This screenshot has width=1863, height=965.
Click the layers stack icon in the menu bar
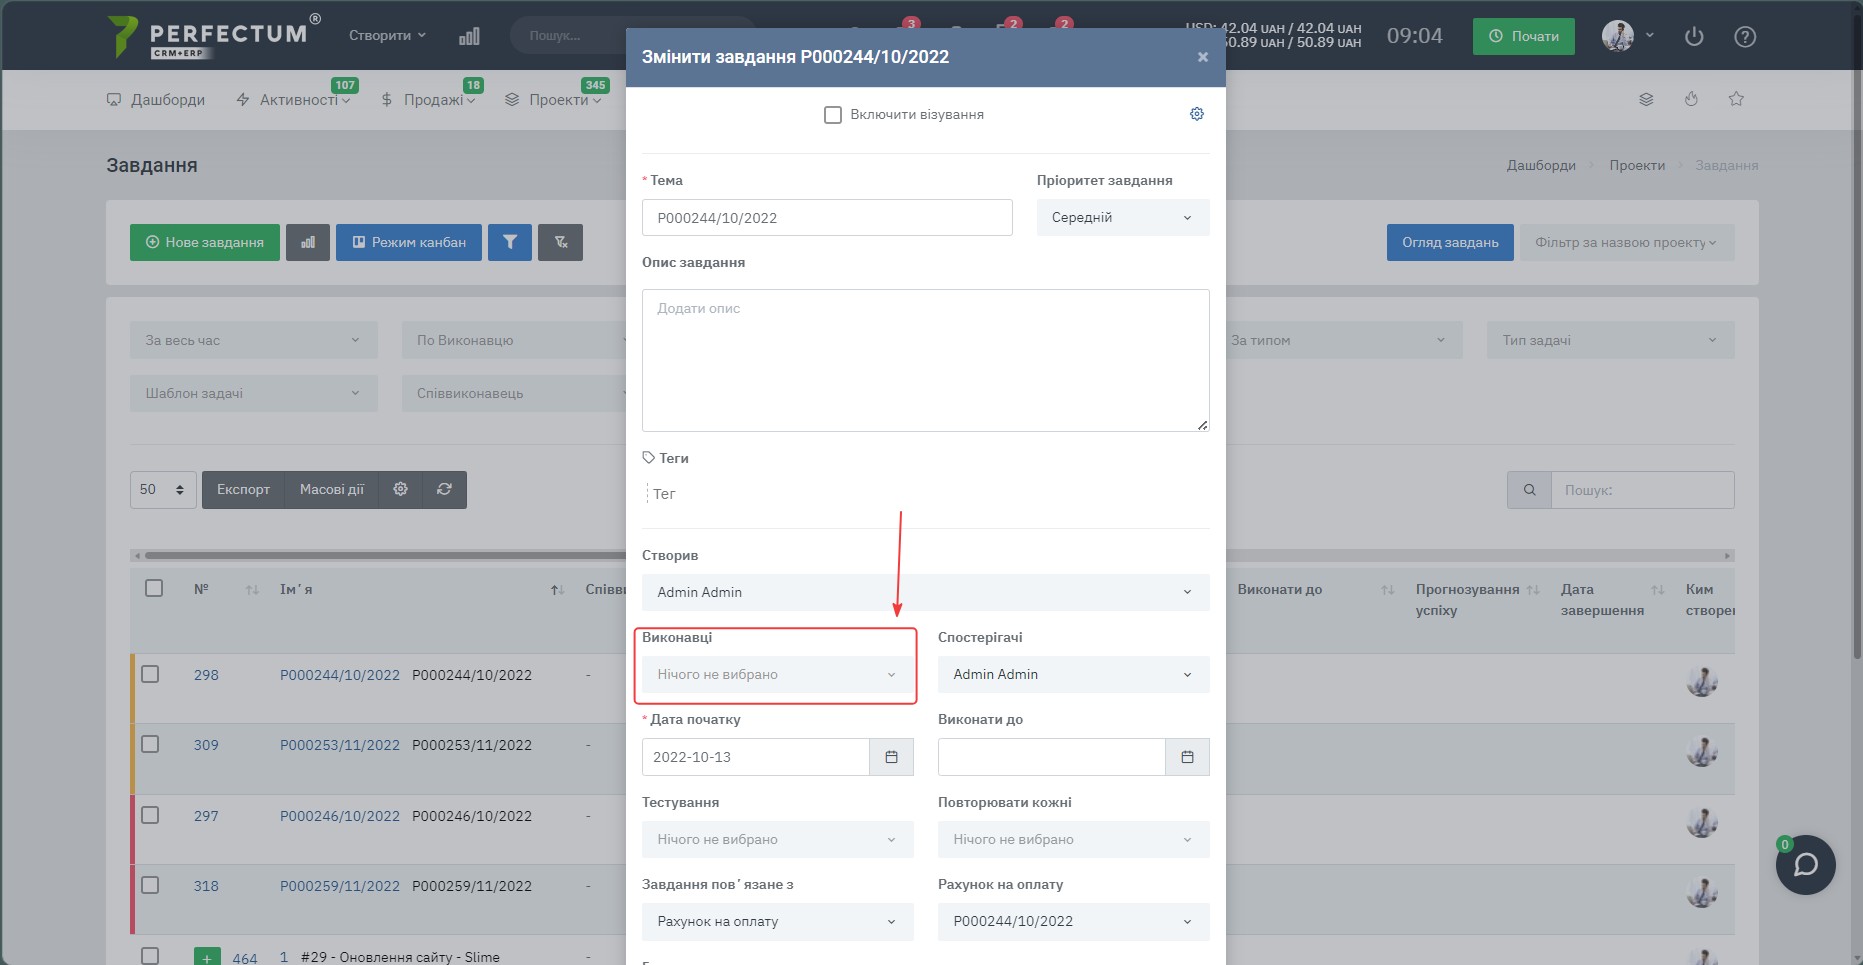[1646, 99]
